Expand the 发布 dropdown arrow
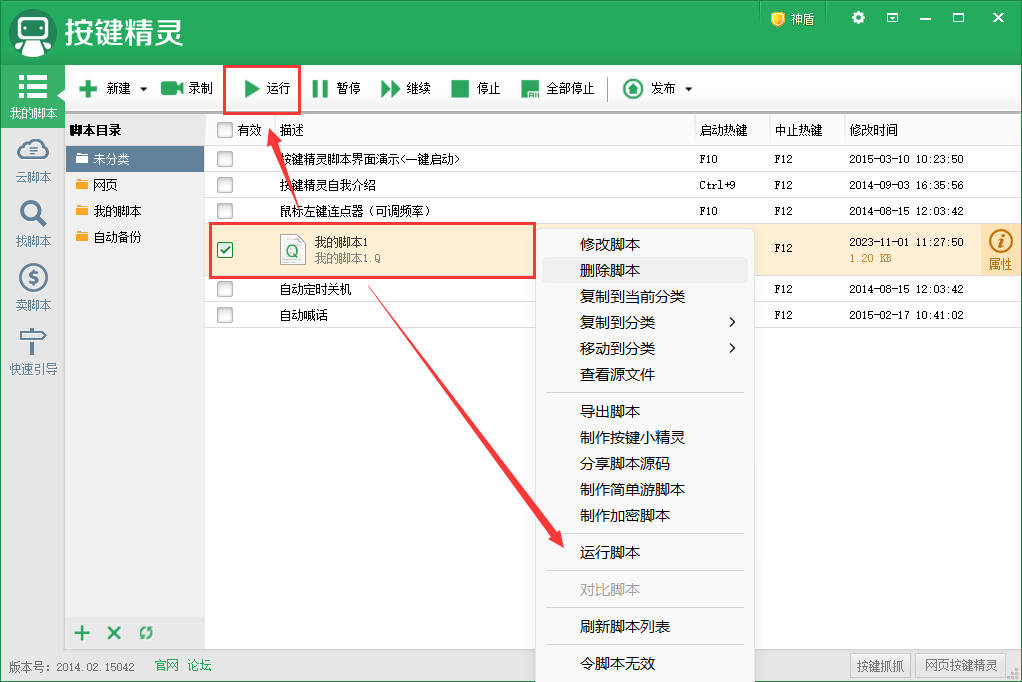The height and width of the screenshot is (682, 1022). (689, 89)
